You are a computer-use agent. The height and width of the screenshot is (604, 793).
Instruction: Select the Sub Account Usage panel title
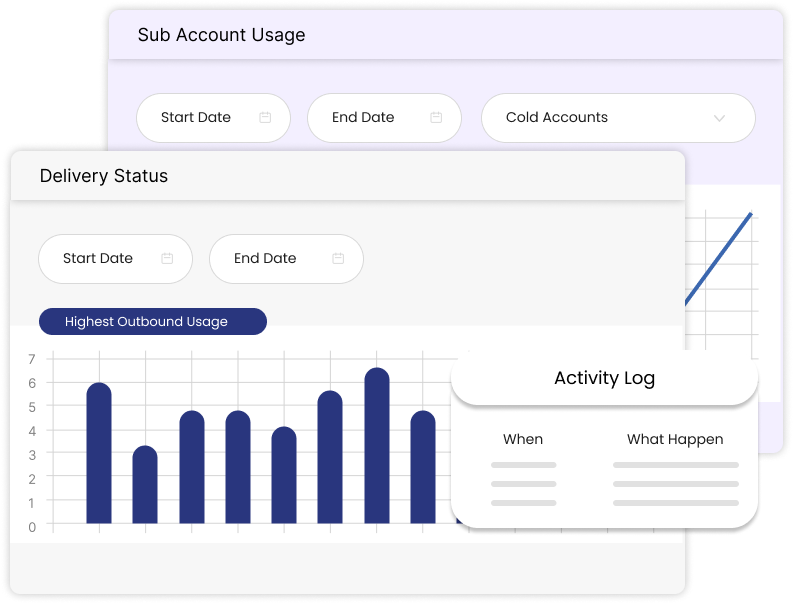[x=221, y=35]
